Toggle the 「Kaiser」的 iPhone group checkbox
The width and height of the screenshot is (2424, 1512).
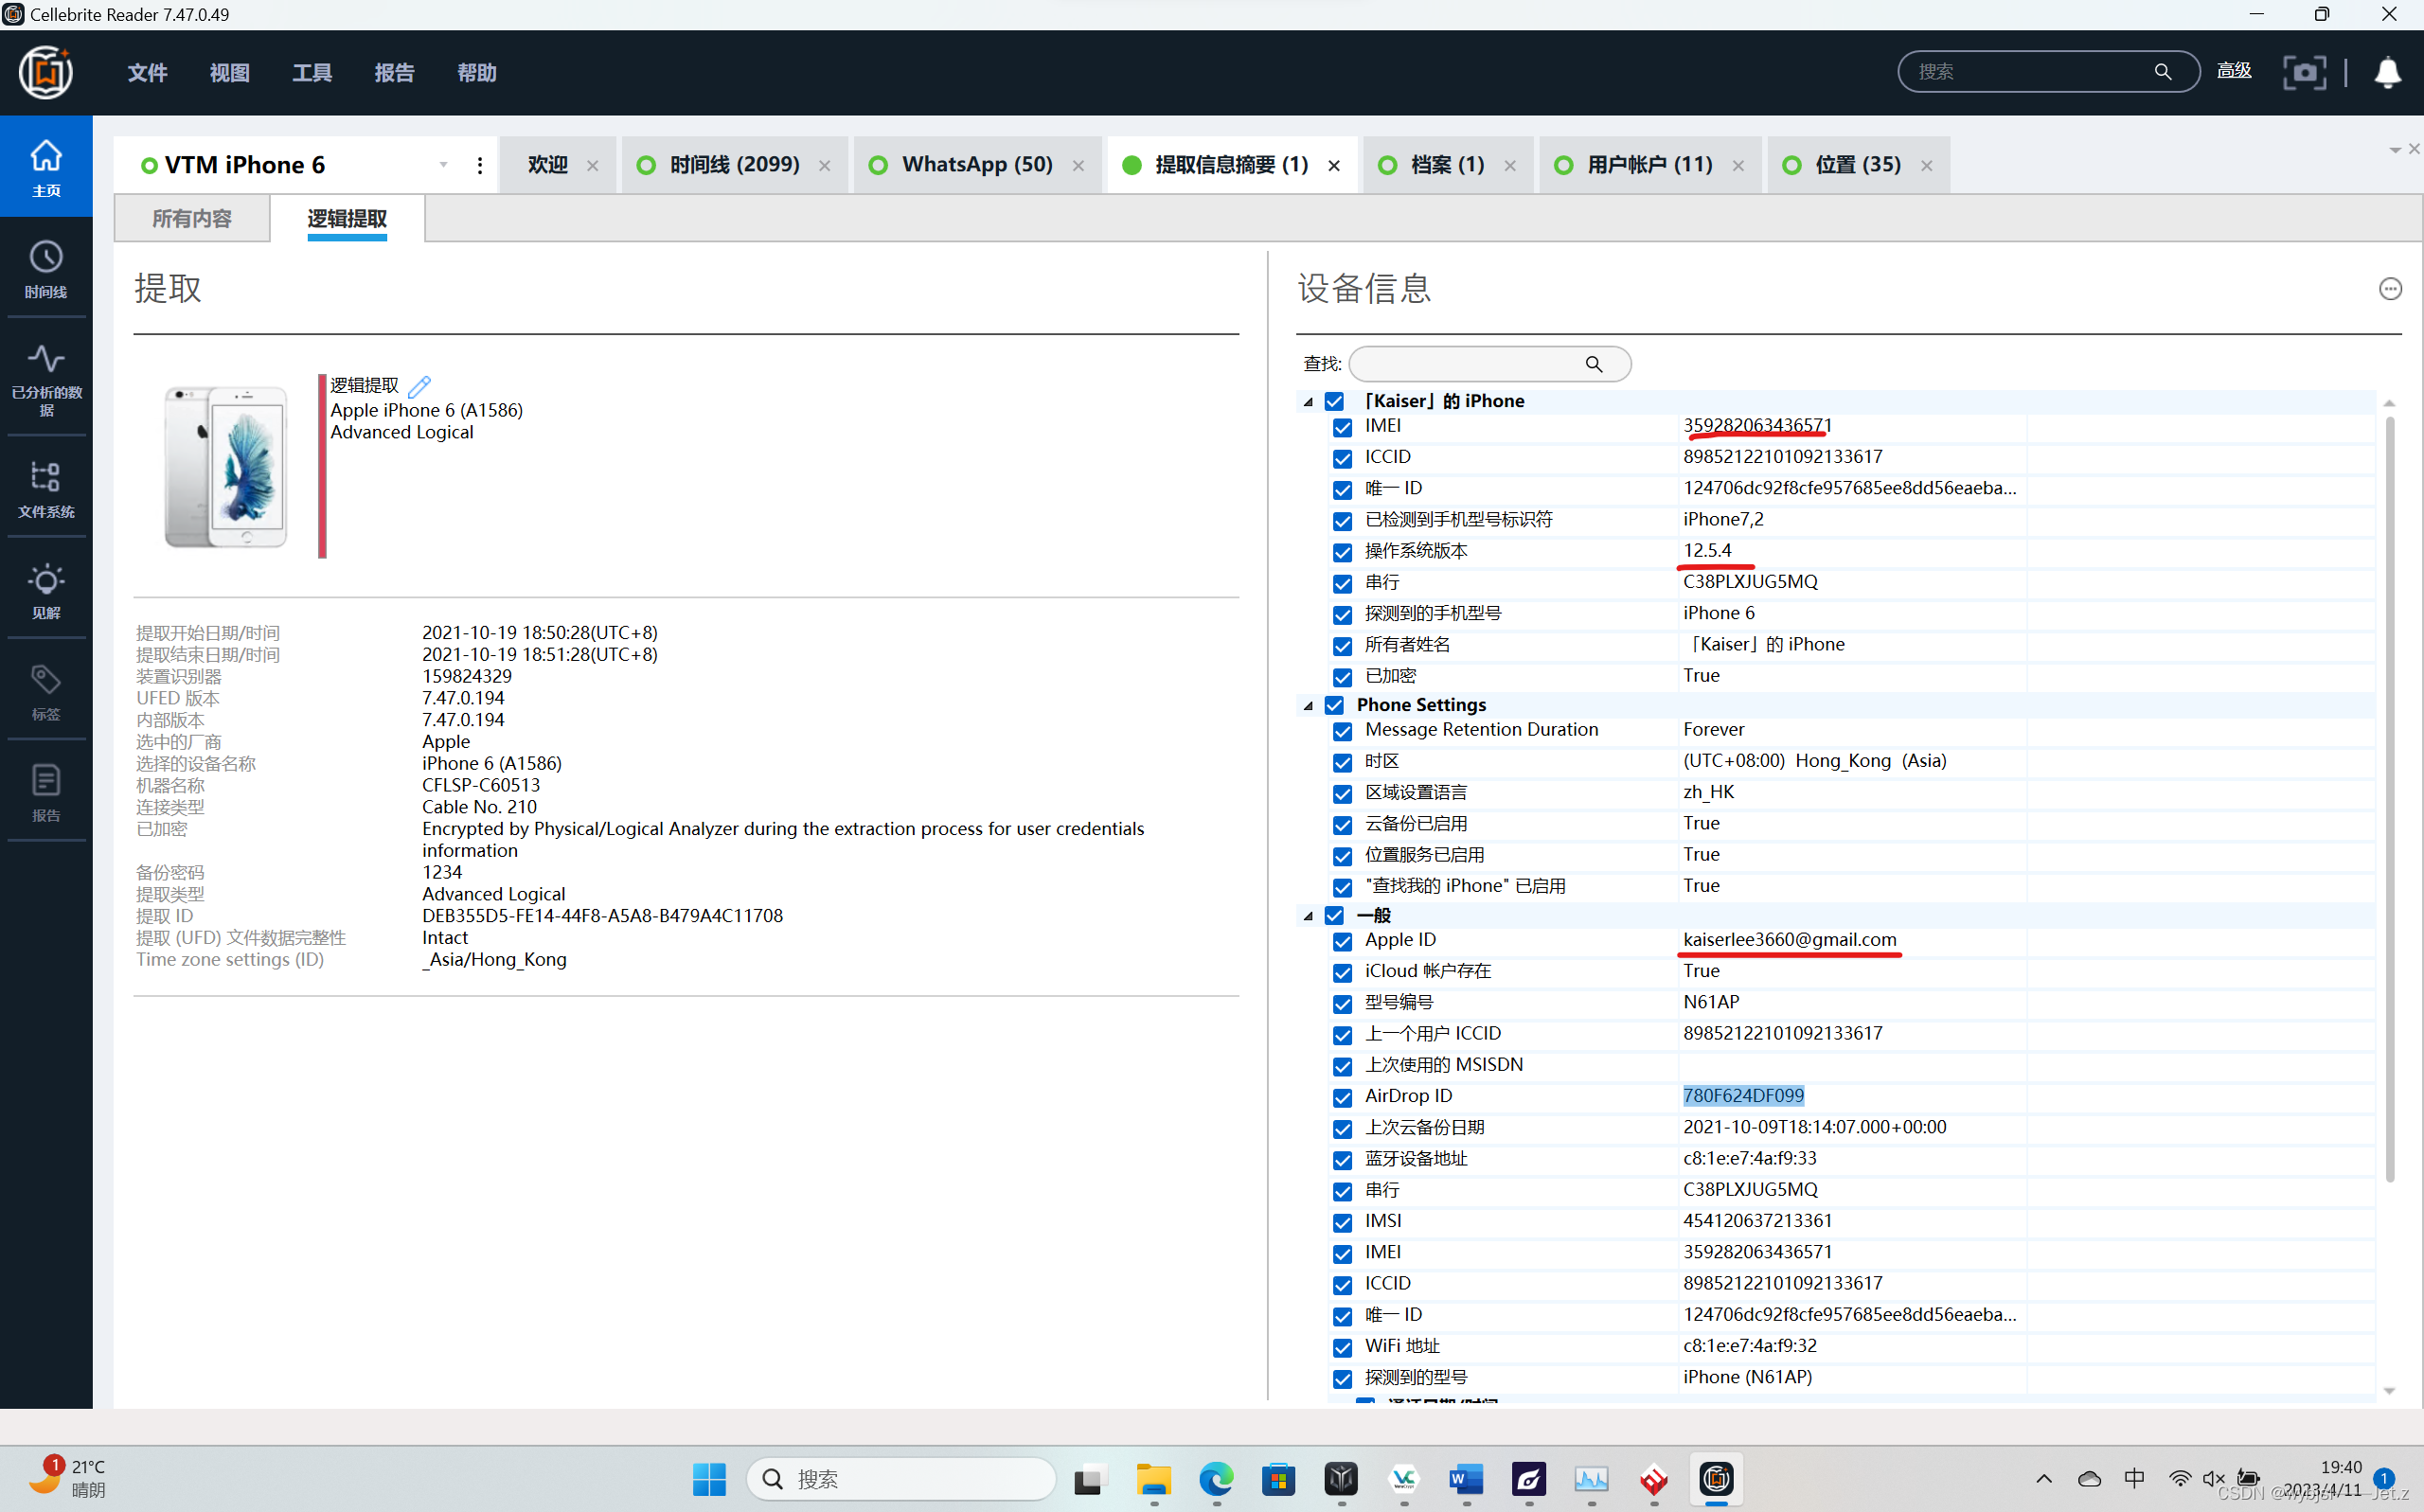1334,401
